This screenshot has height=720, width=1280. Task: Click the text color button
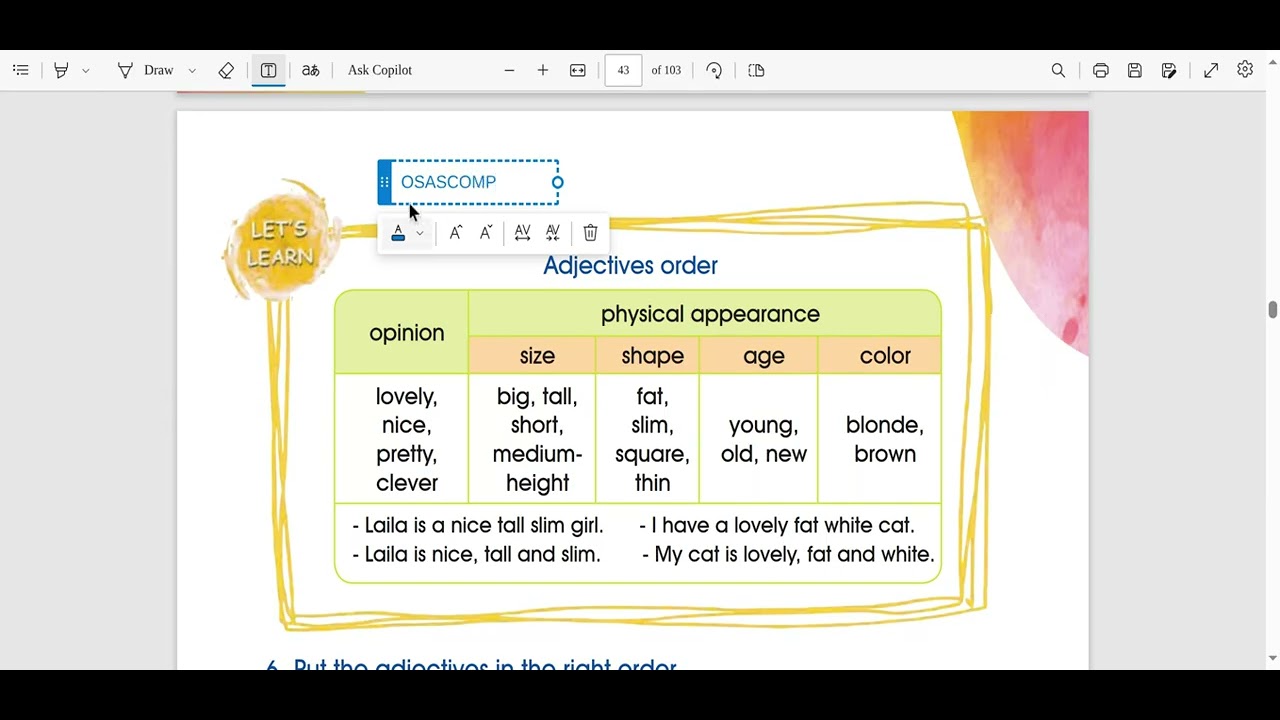click(x=398, y=233)
